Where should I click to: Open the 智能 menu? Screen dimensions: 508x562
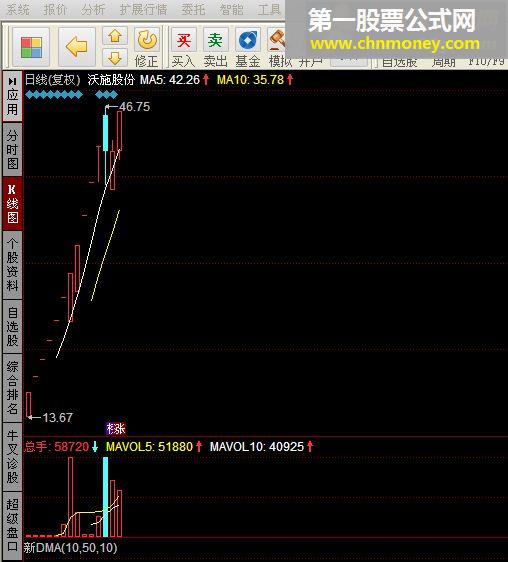coord(231,10)
